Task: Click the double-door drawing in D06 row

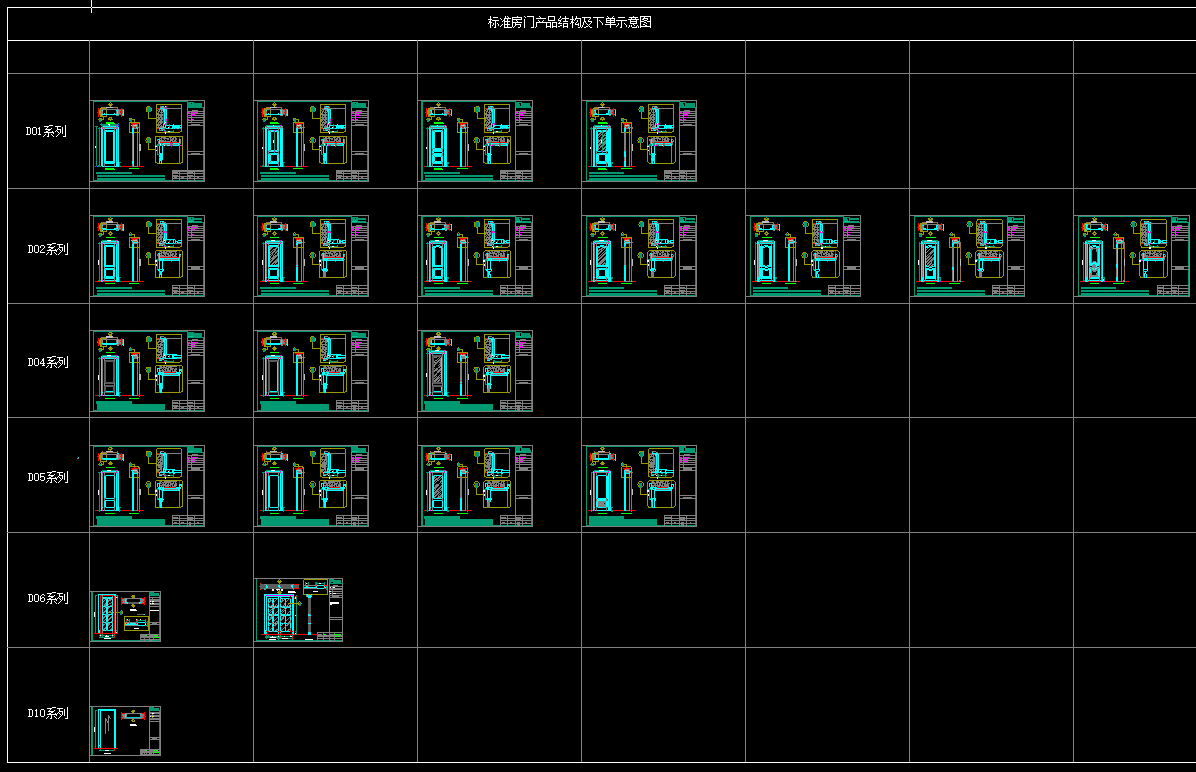Action: click(299, 610)
